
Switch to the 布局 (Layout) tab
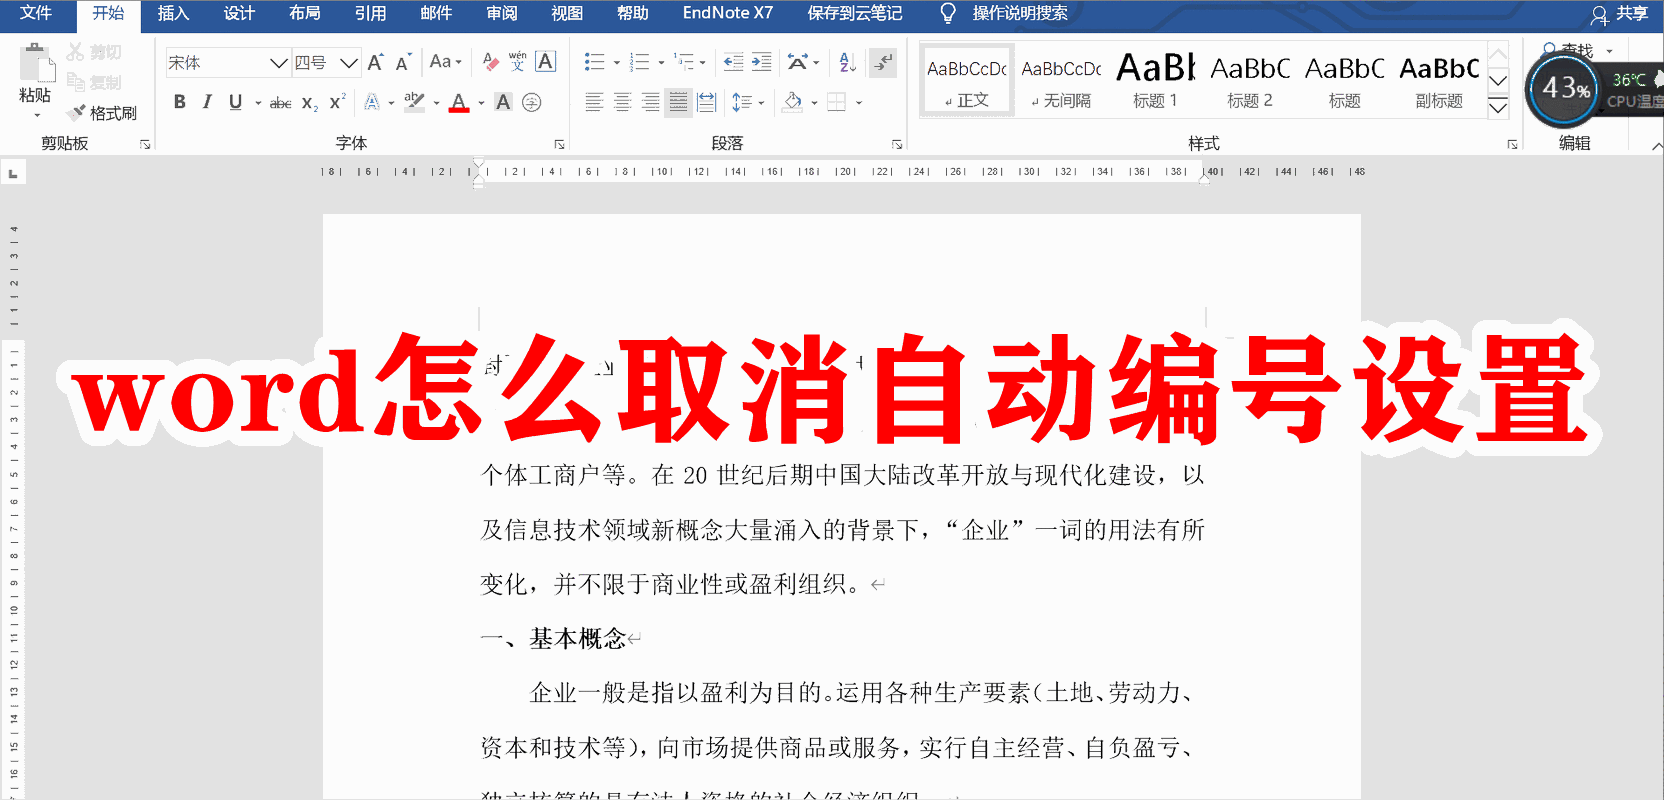[x=305, y=13]
